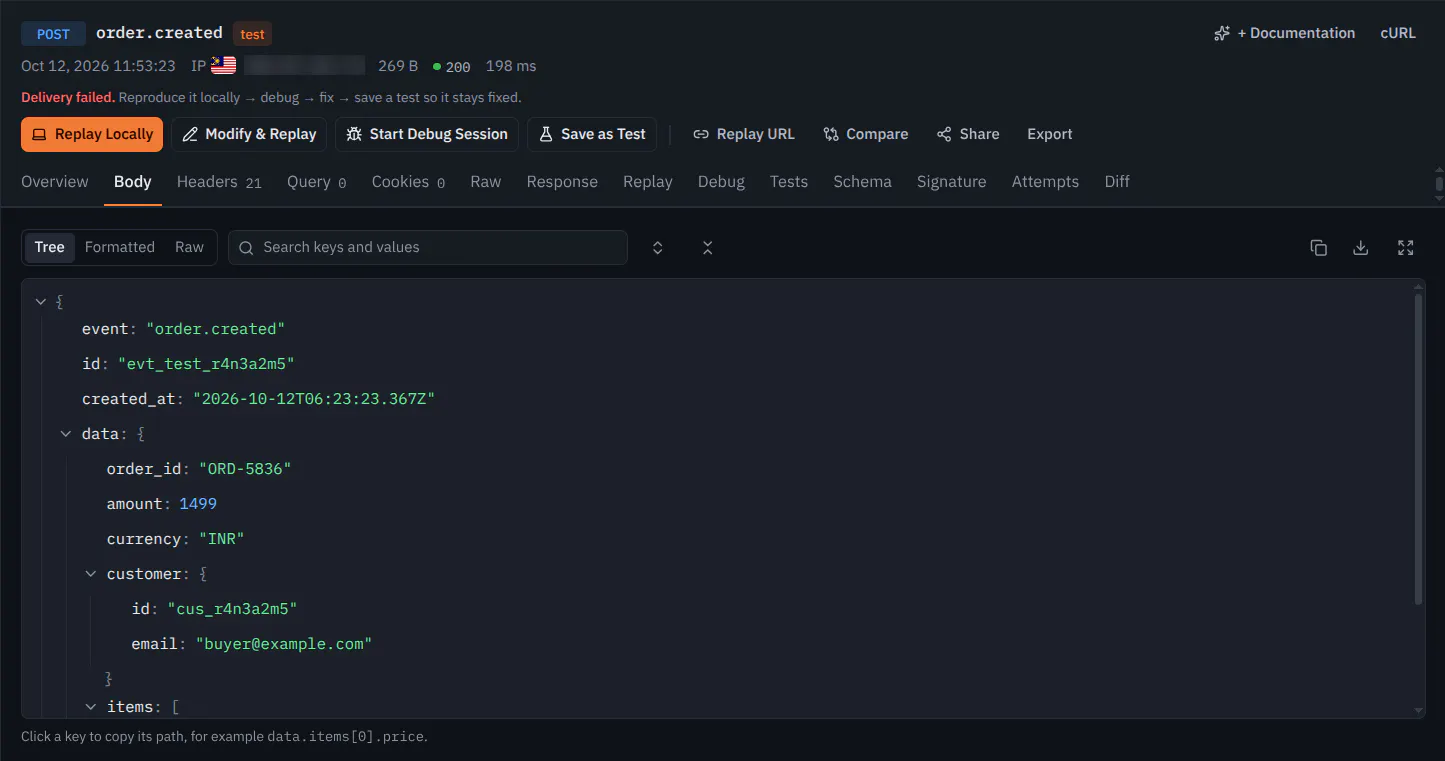Start a debug session
The image size is (1445, 761).
coord(427,134)
